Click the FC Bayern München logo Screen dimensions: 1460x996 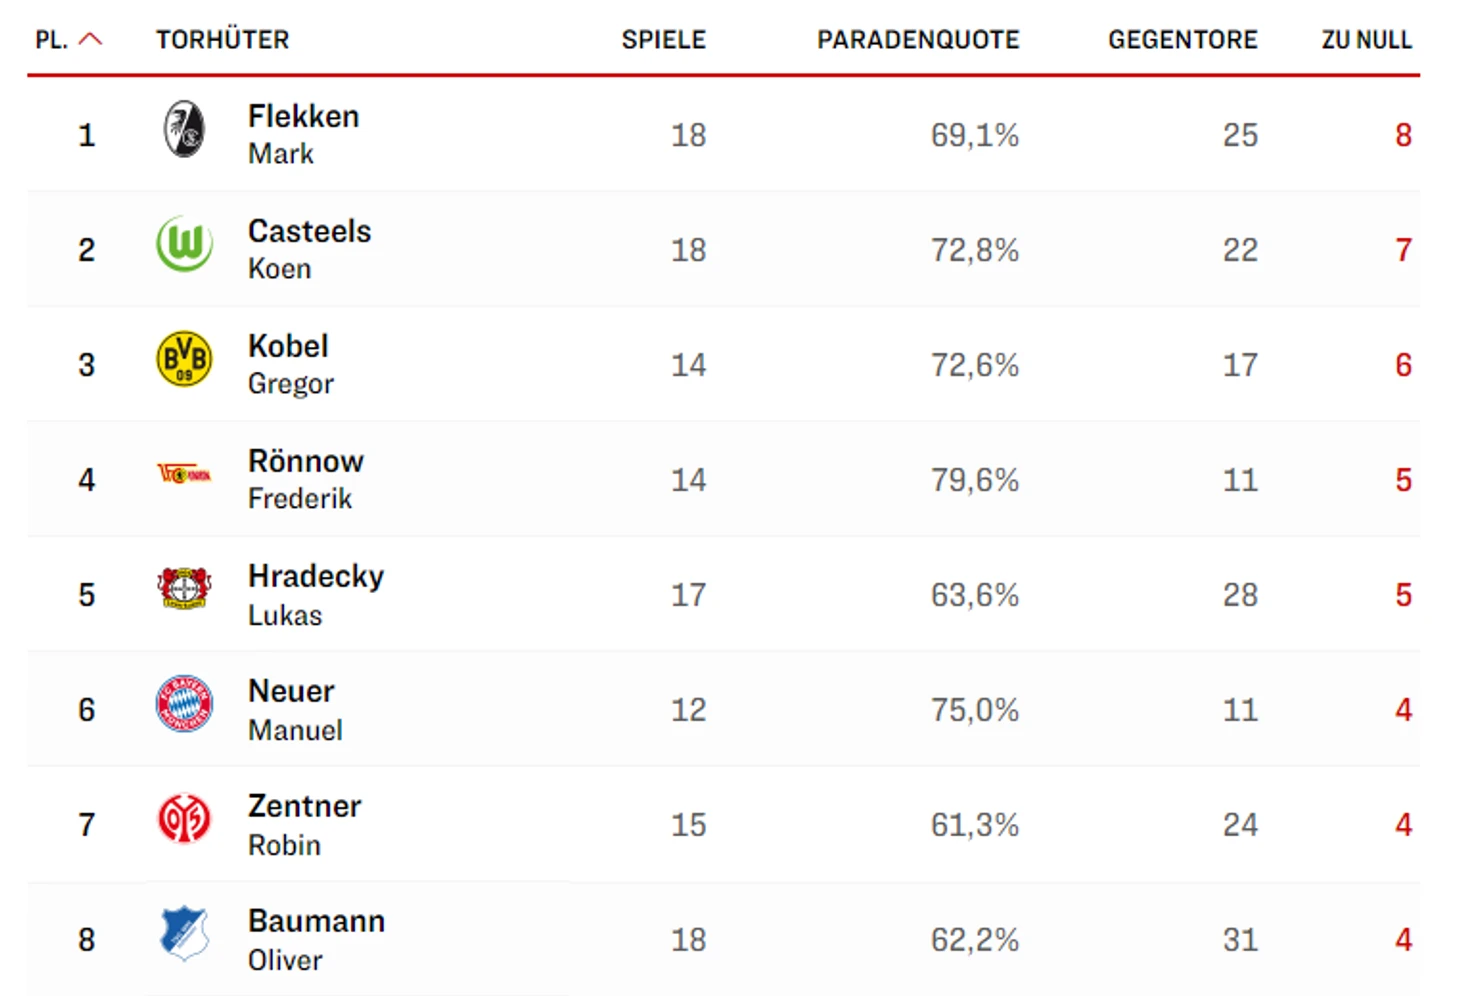pos(184,703)
